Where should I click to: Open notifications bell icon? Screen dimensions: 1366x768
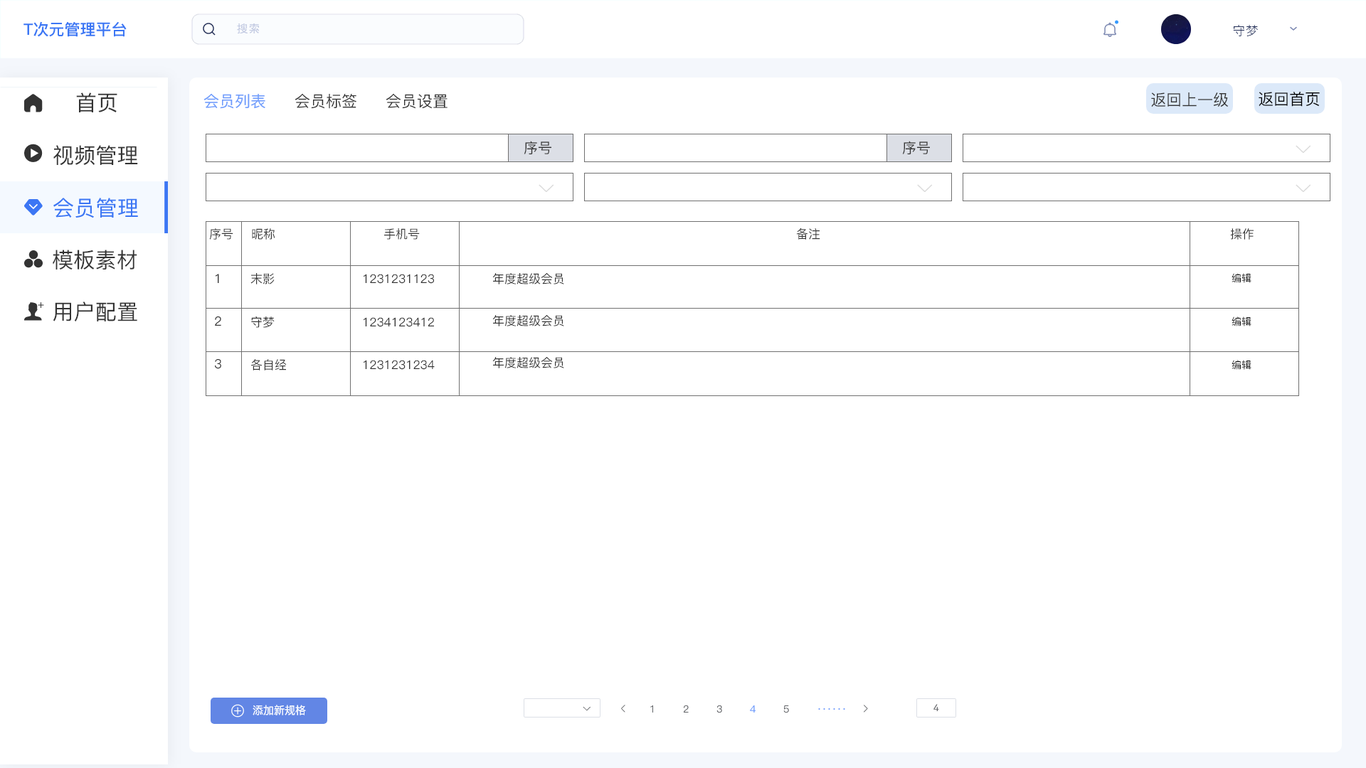point(1110,29)
